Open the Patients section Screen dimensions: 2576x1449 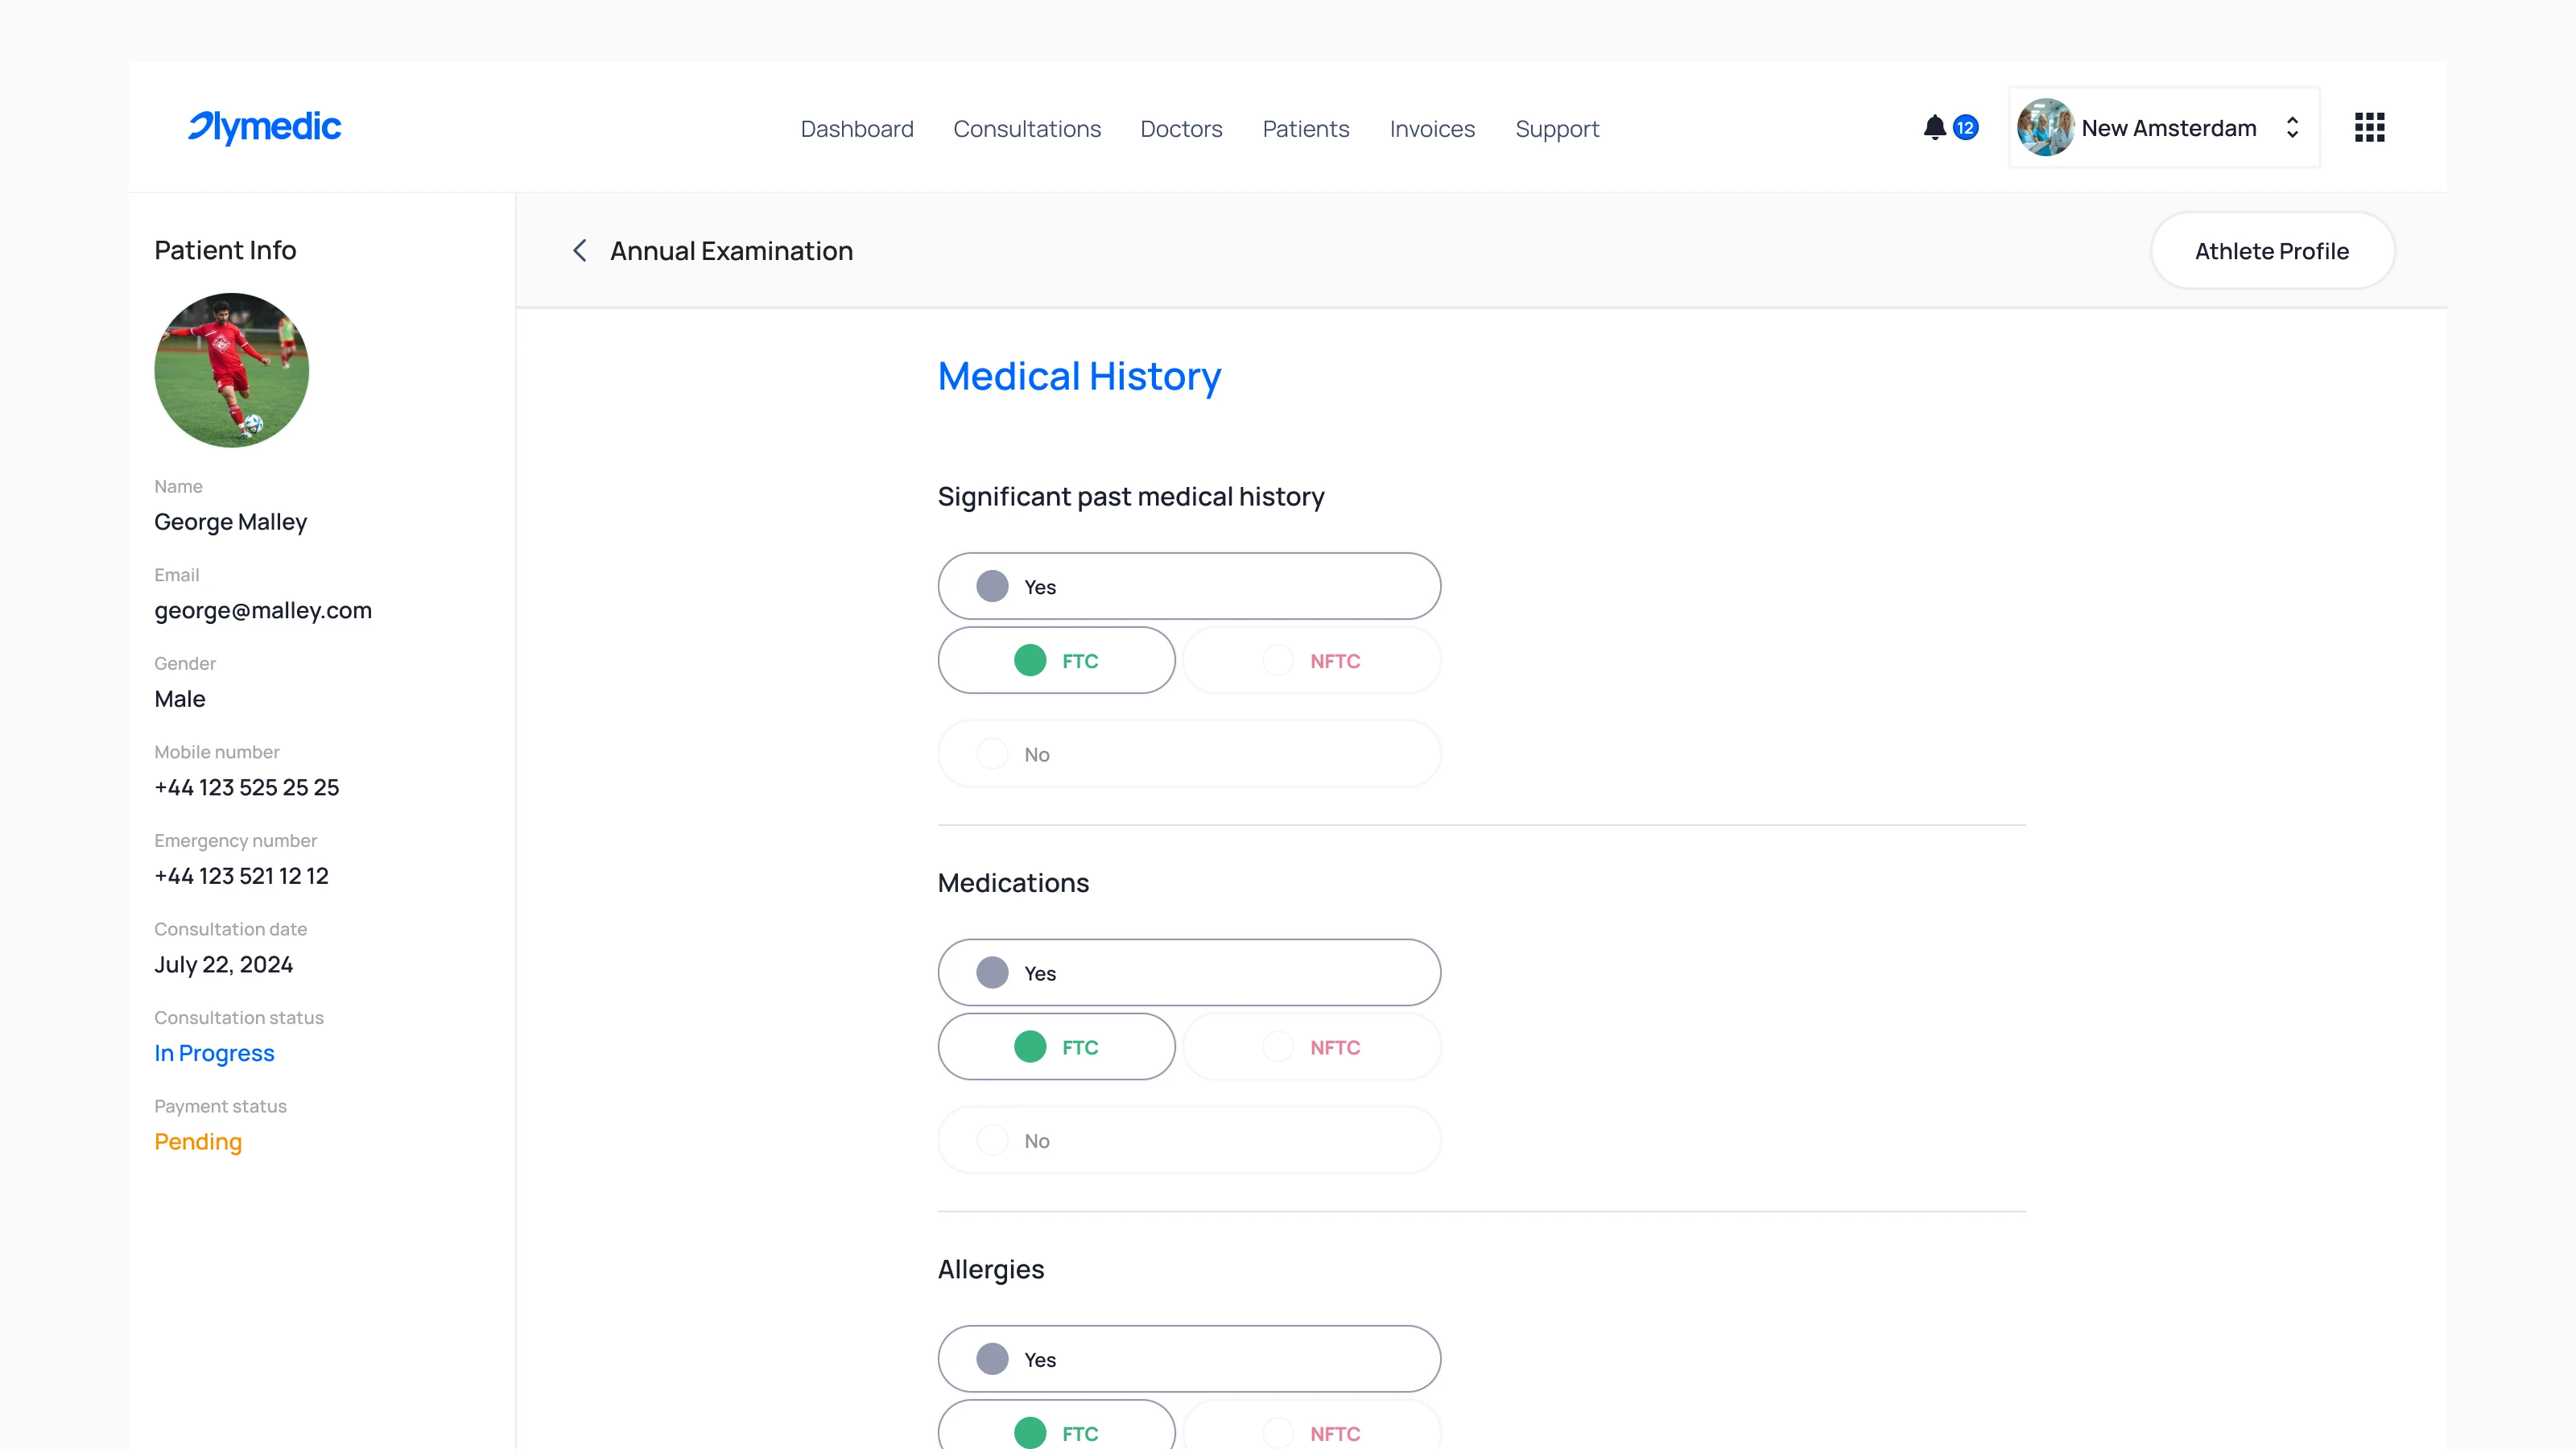(x=1305, y=129)
